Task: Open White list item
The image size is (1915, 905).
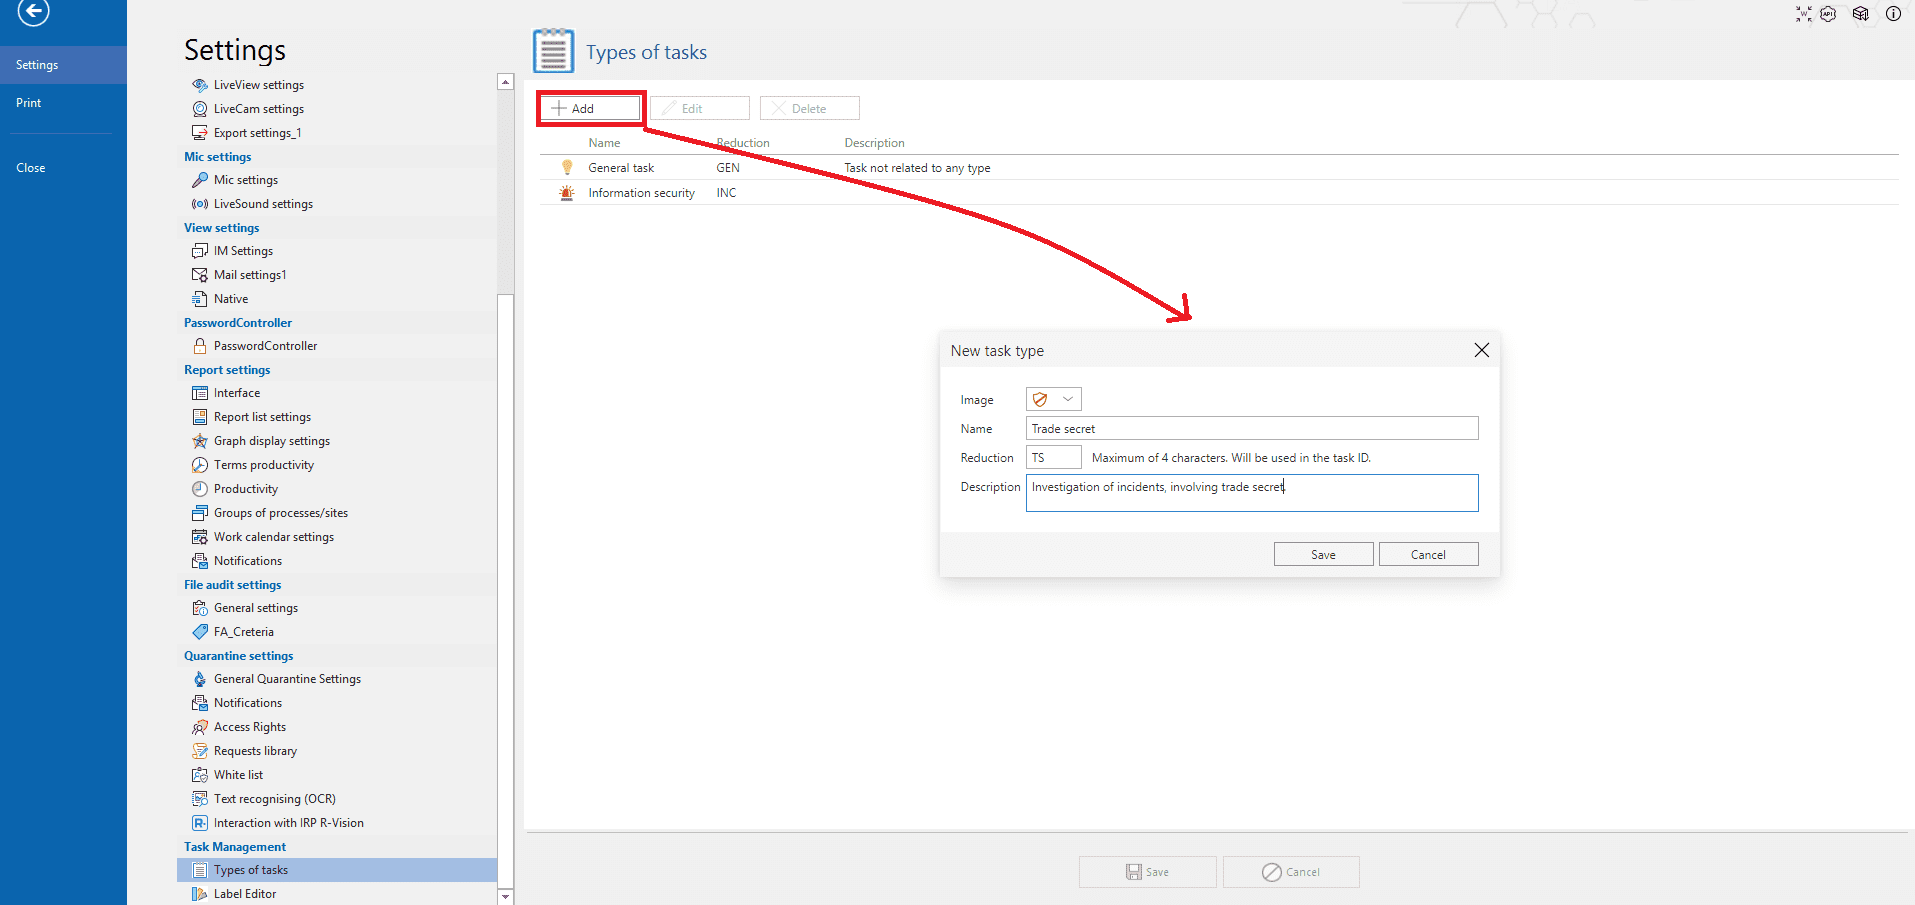Action: pyautogui.click(x=238, y=775)
